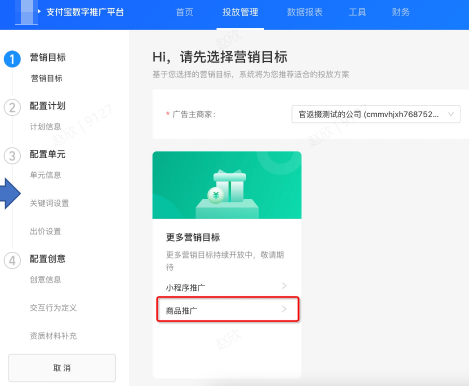Open 营销目标 sub-step in sidebar
Image resolution: width=469 pixels, height=386 pixels.
point(46,78)
